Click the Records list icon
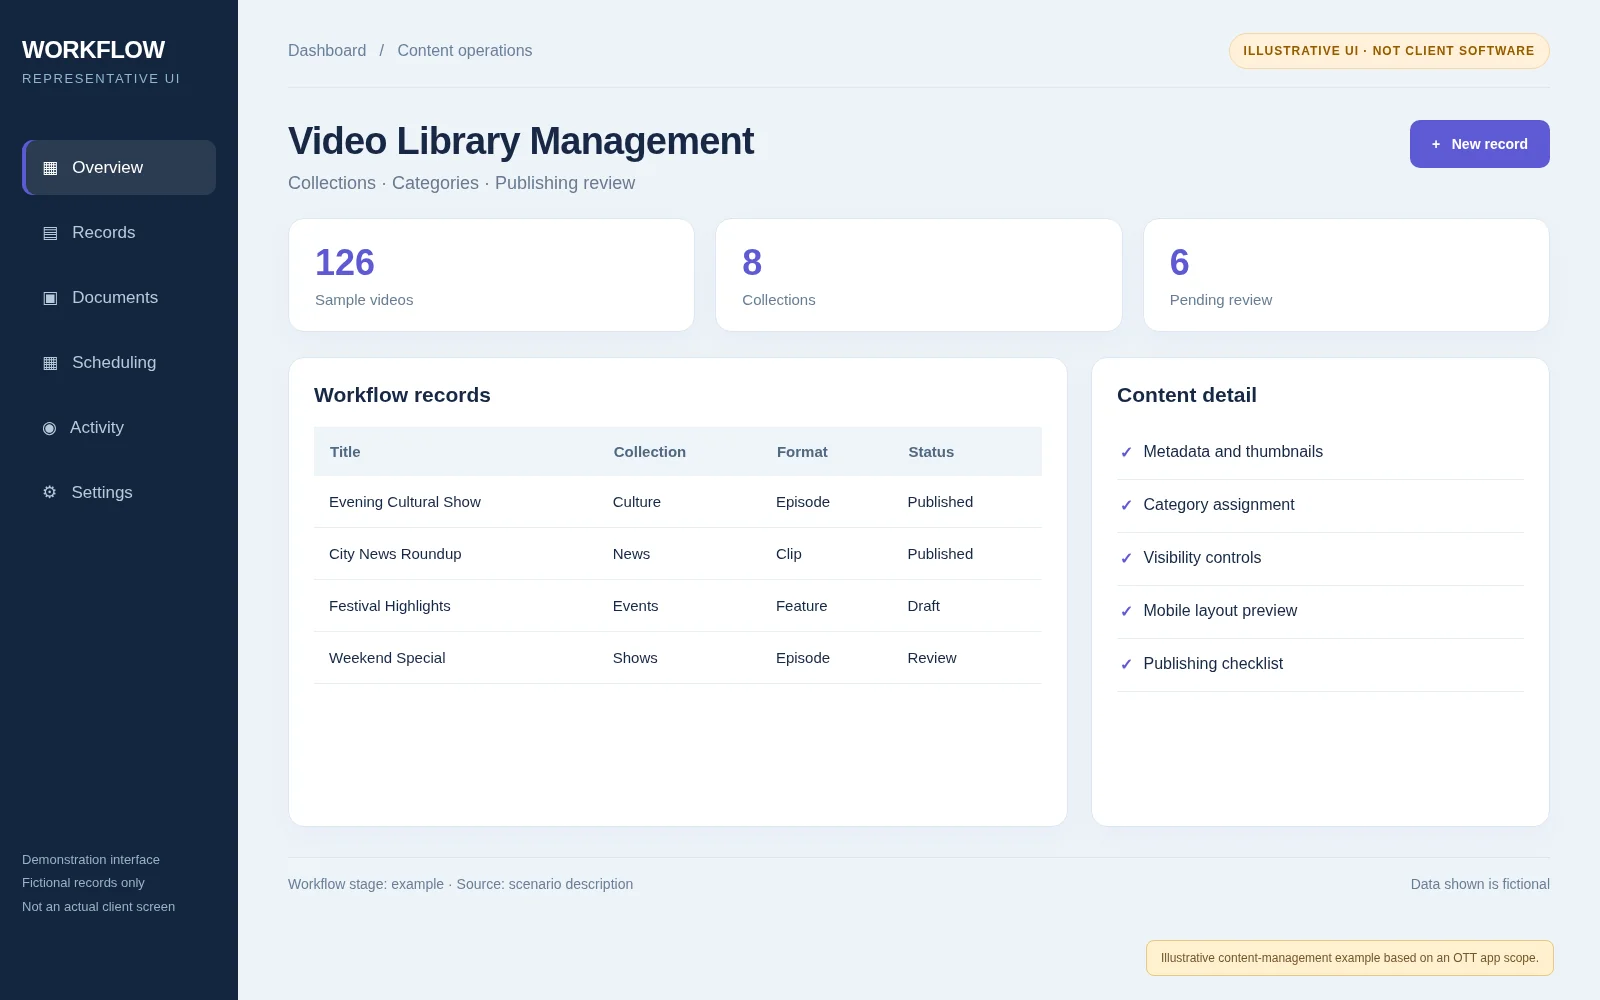 [50, 233]
